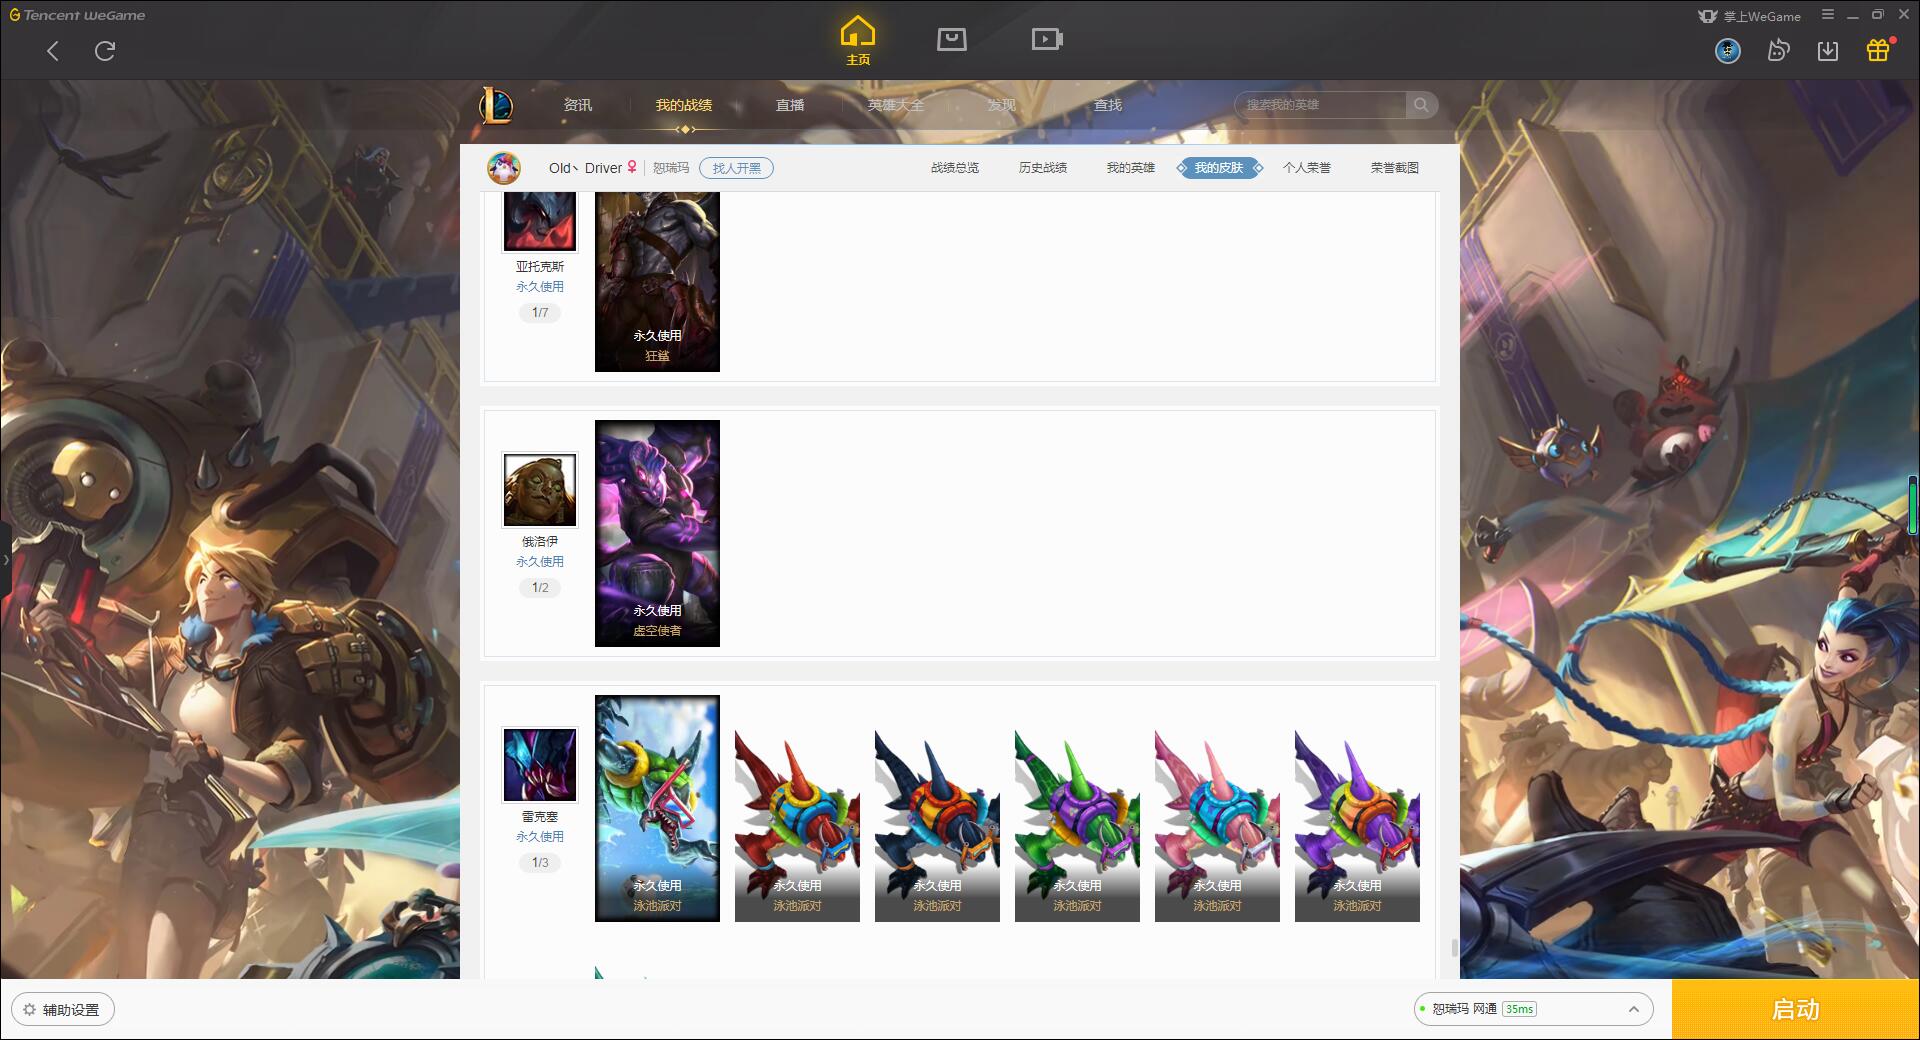The image size is (1920, 1040).
Task: Refresh the page with the reload icon
Action: (x=105, y=51)
